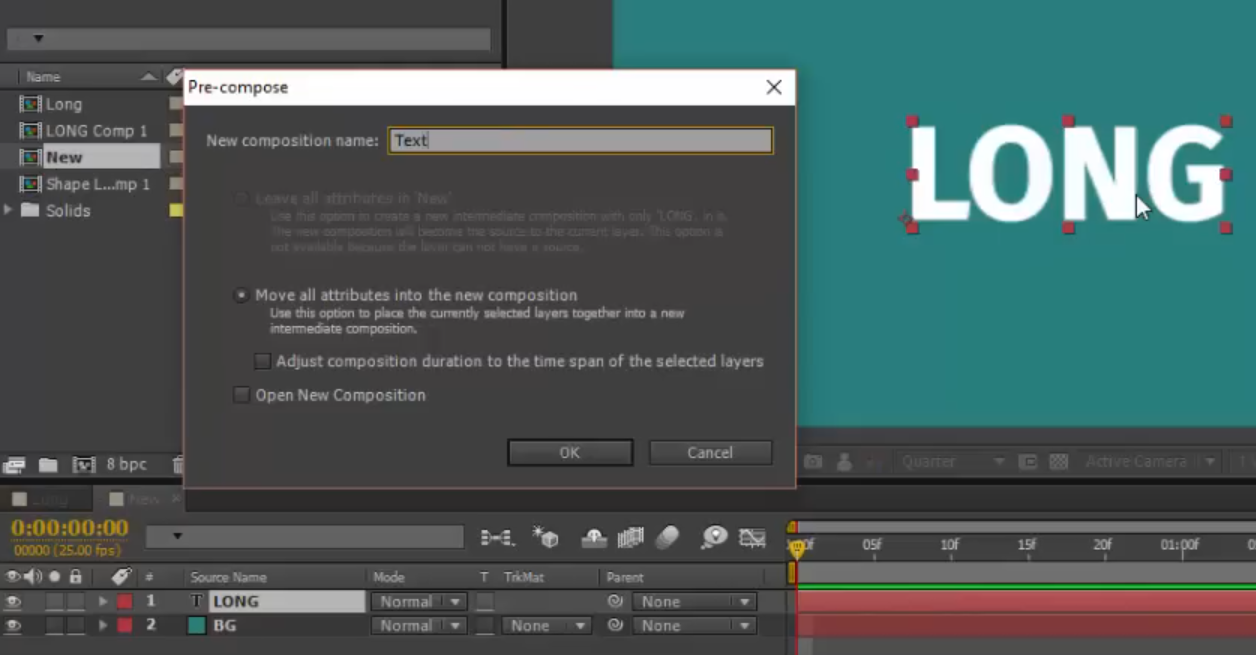Image resolution: width=1256 pixels, height=655 pixels.
Task: Close the Pre-compose dialog window
Action: pos(774,87)
